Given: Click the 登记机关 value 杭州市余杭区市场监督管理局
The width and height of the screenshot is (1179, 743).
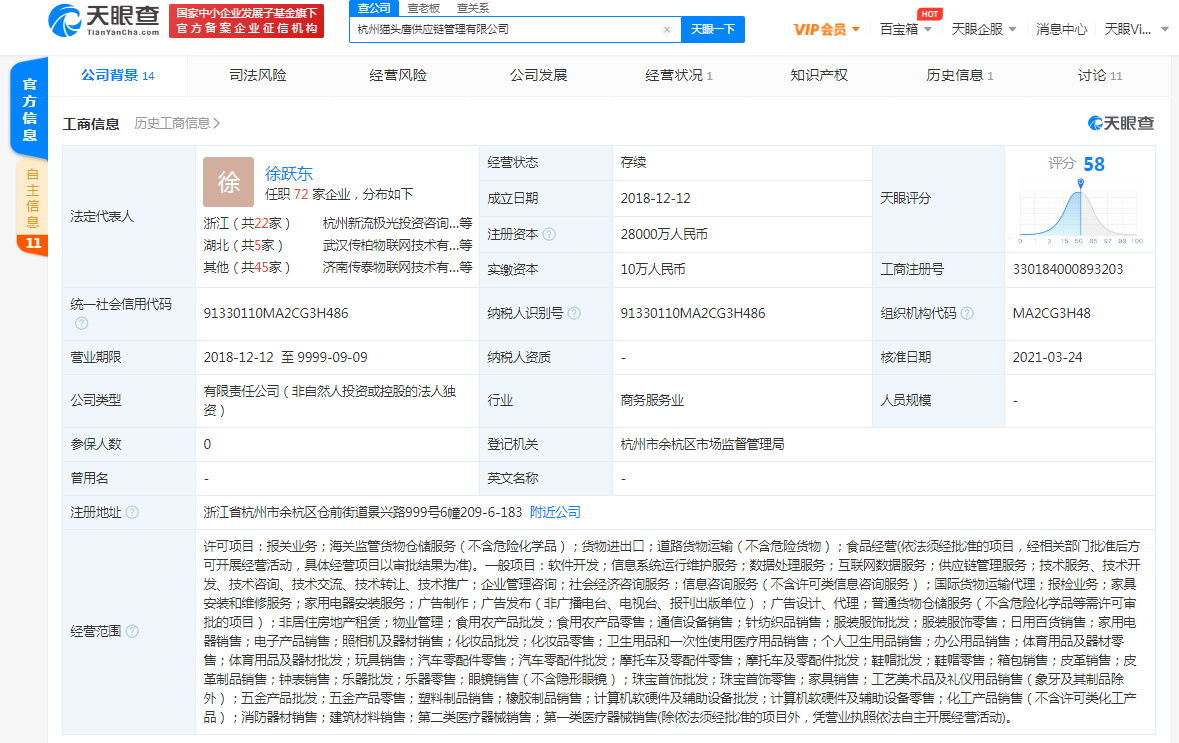Looking at the screenshot, I should [x=702, y=444].
